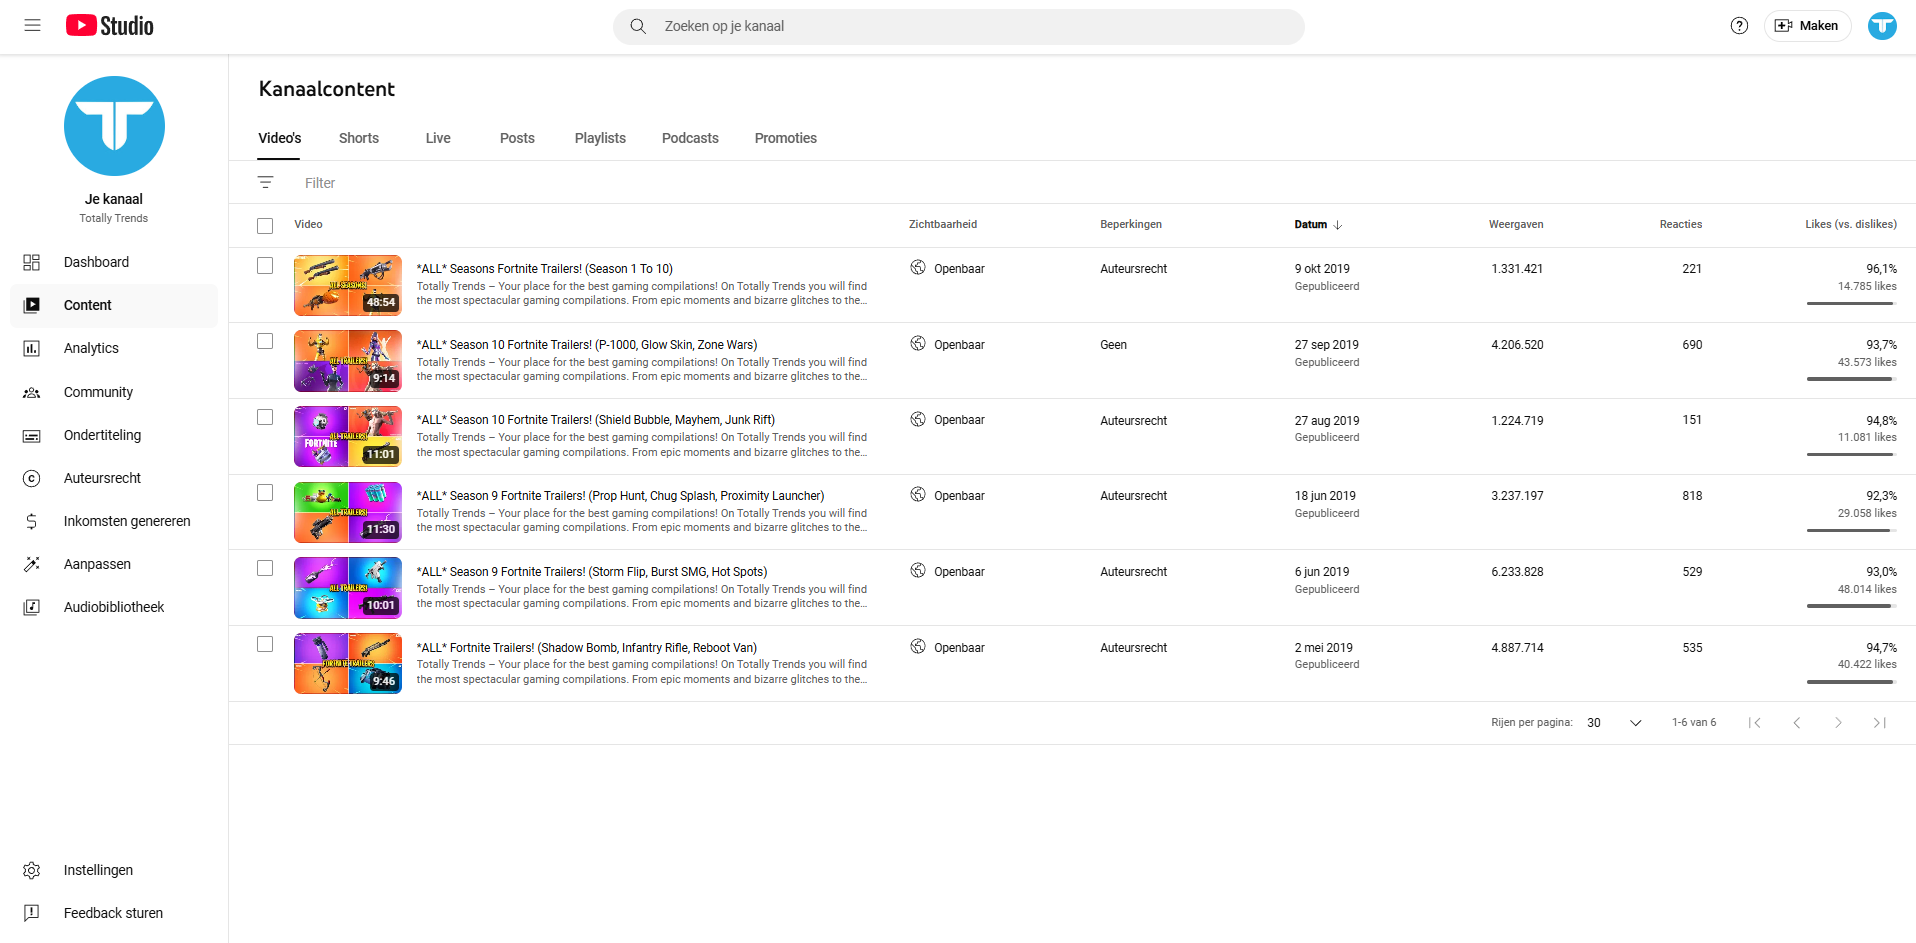
Task: Open the rows per page dropdown
Action: (x=1615, y=722)
